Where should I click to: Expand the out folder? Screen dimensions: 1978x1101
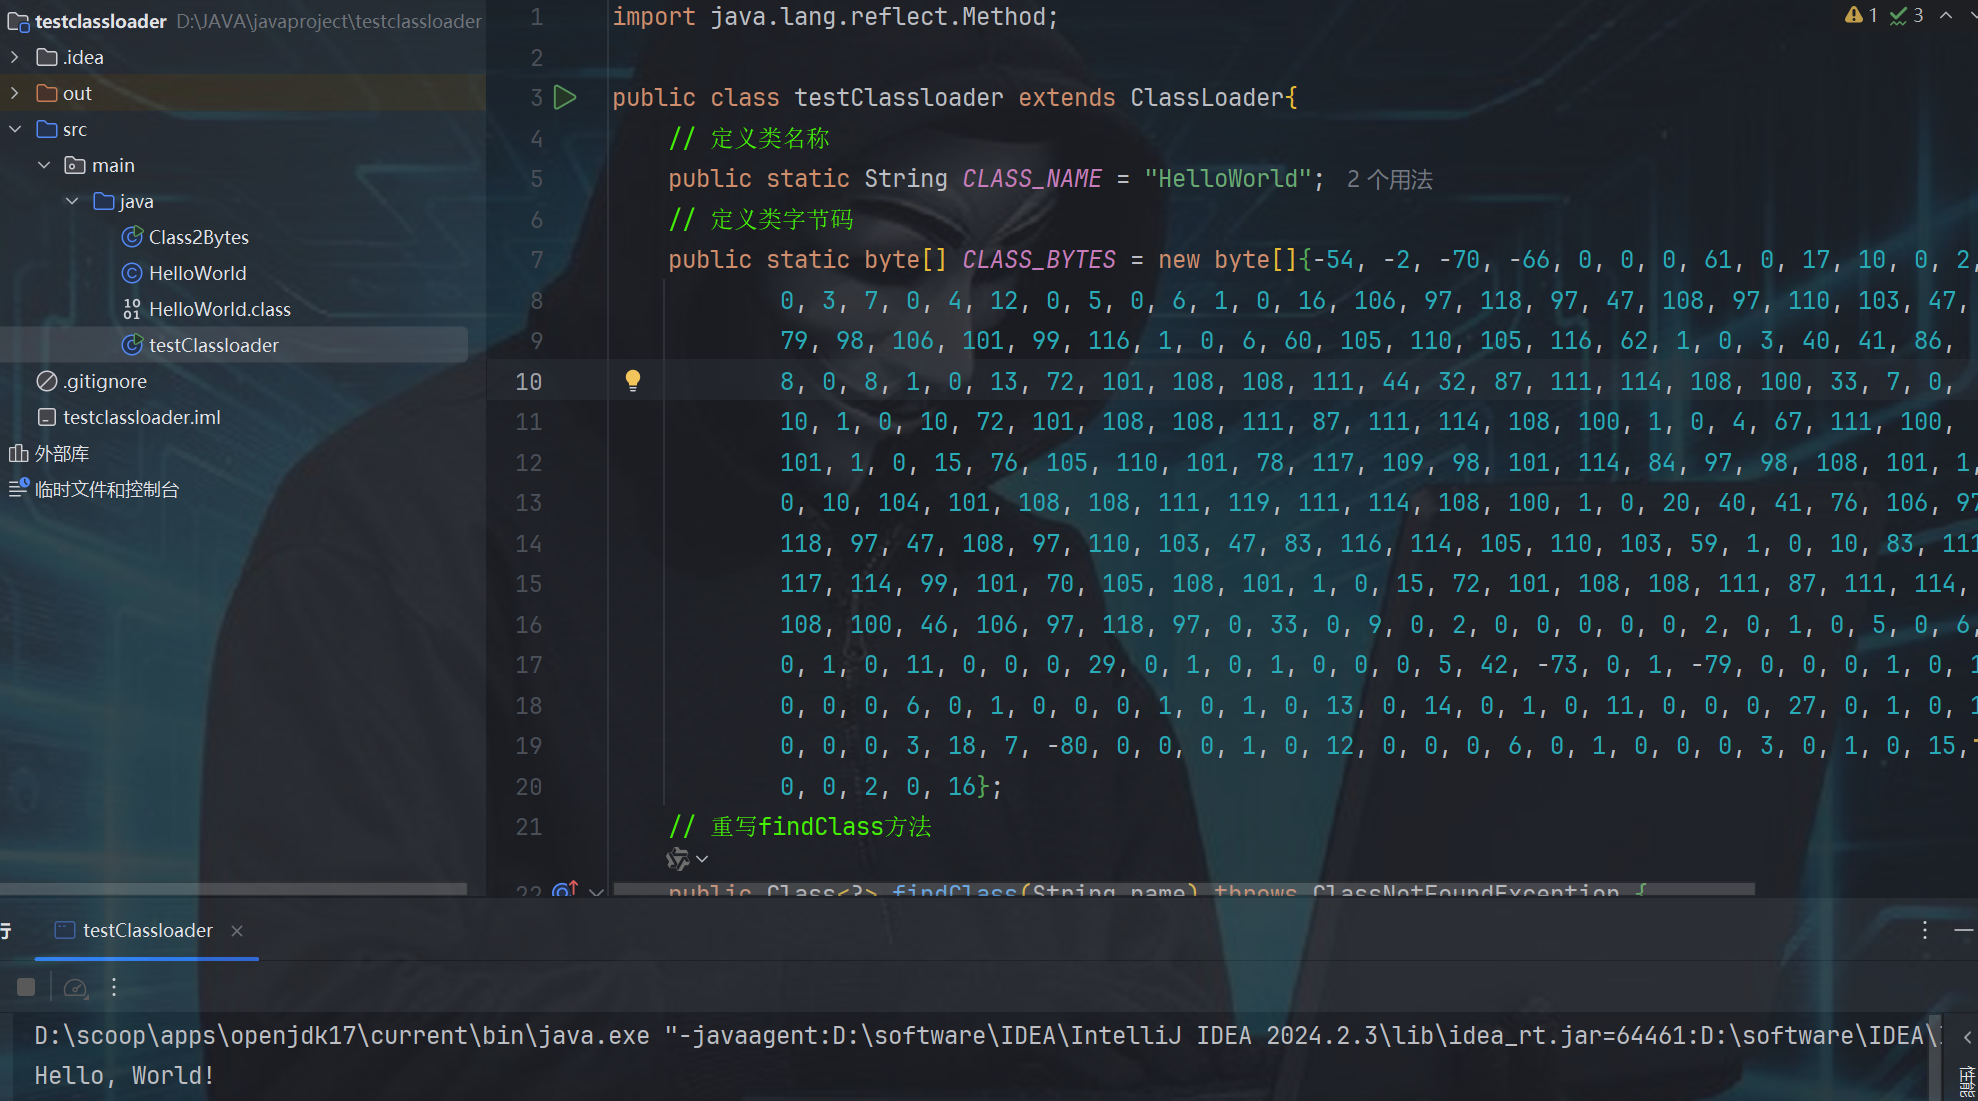coord(15,93)
